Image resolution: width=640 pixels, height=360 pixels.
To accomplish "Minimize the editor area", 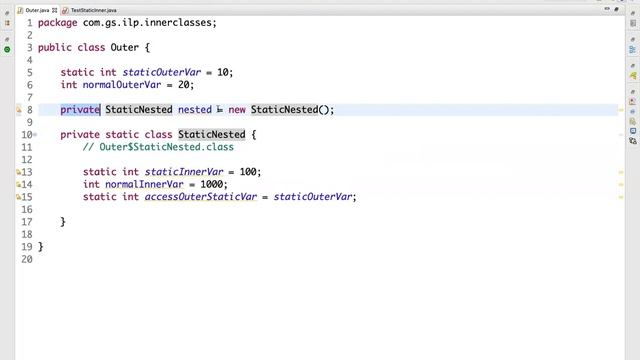I will (607, 9).
